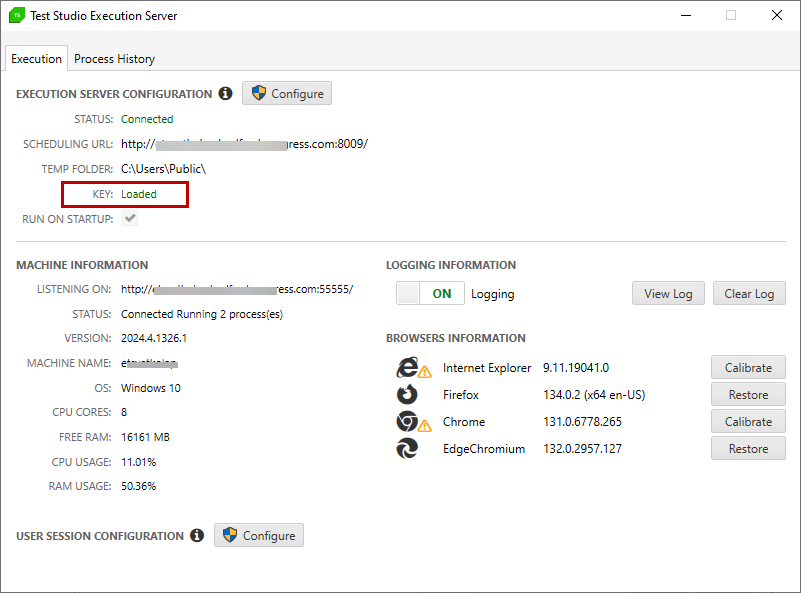The width and height of the screenshot is (801, 593).
Task: Select Firefox version 134.0.2 (x64 en-US)
Action: (594, 395)
